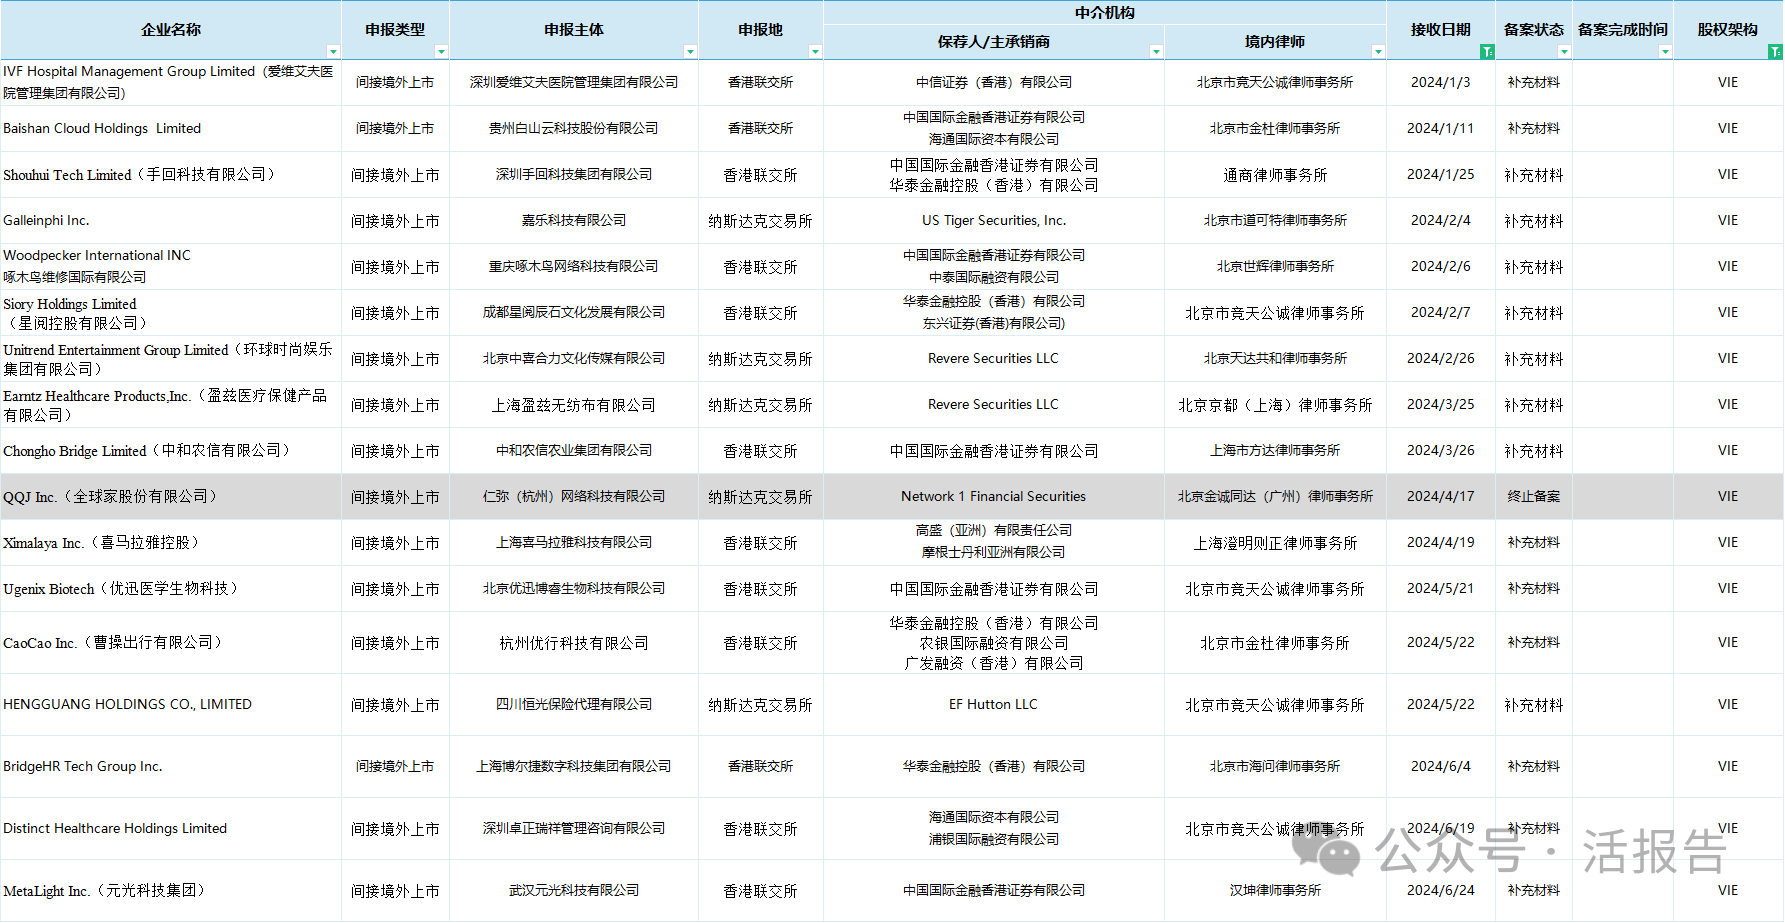
Task: Select the 接收日期 header cell
Action: [1441, 30]
